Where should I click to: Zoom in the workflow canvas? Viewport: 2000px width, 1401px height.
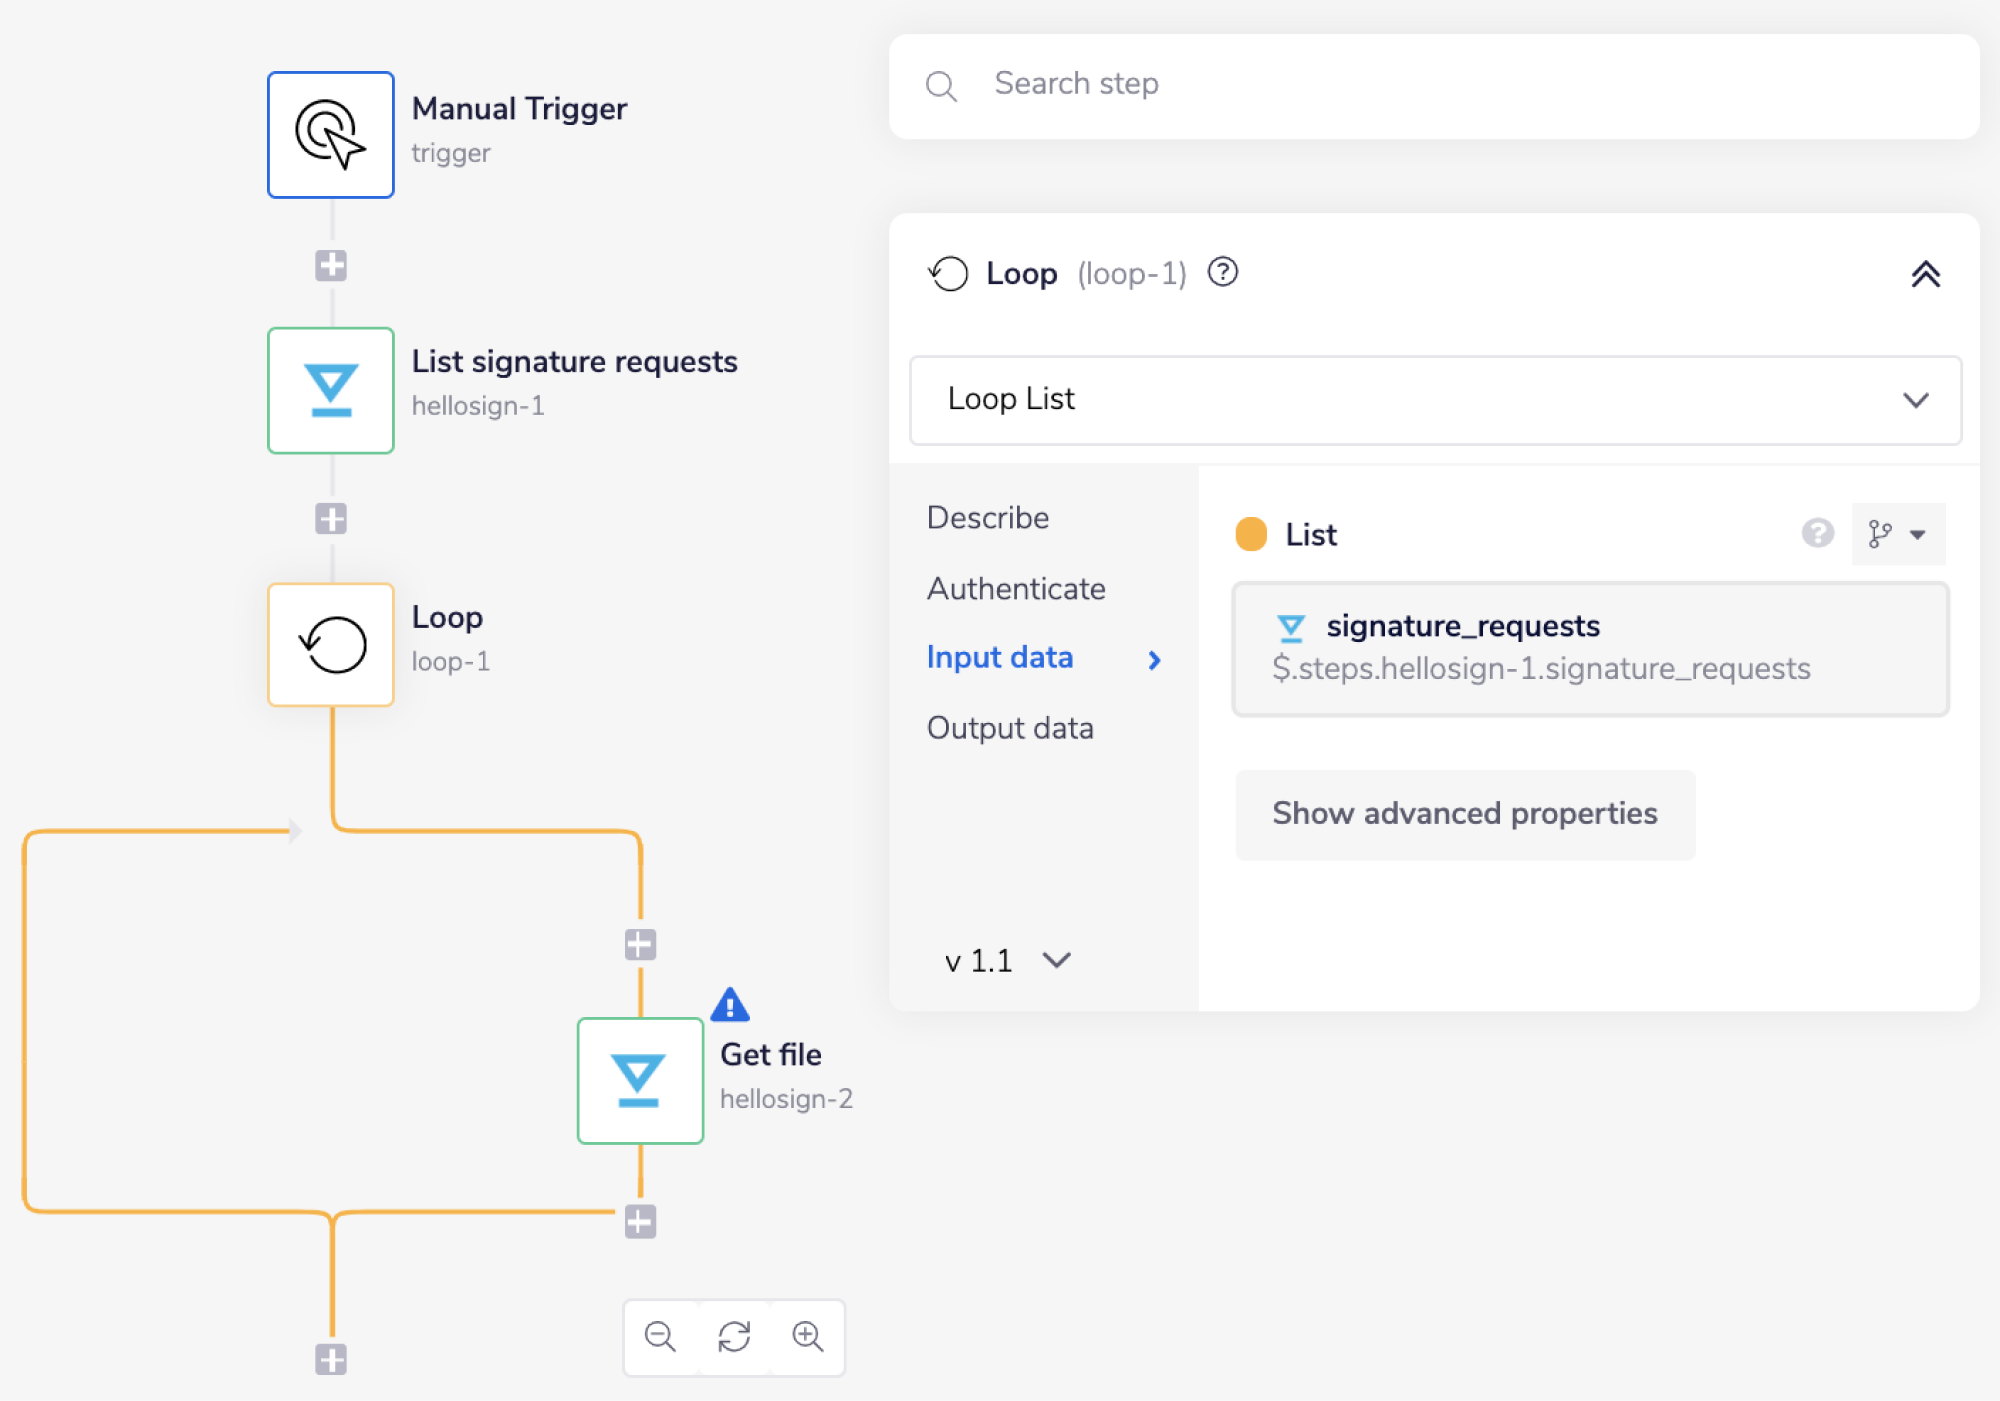point(808,1337)
